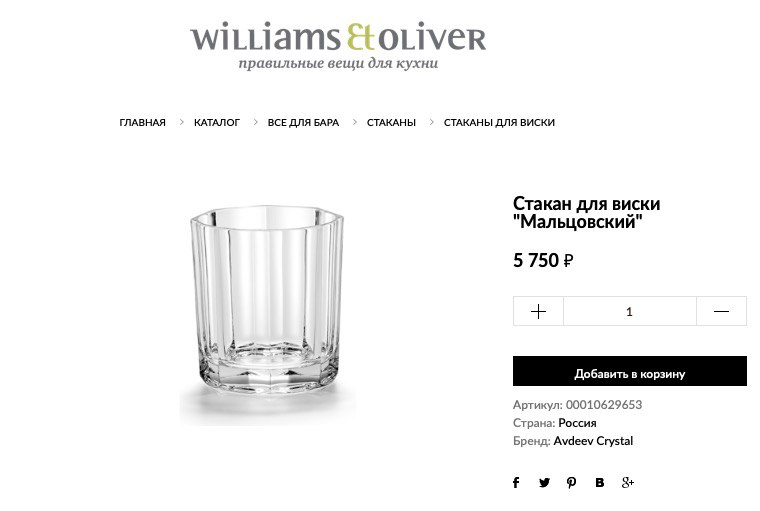
Task: Go to ГЛАВНАЯ breadcrumb
Action: click(142, 123)
